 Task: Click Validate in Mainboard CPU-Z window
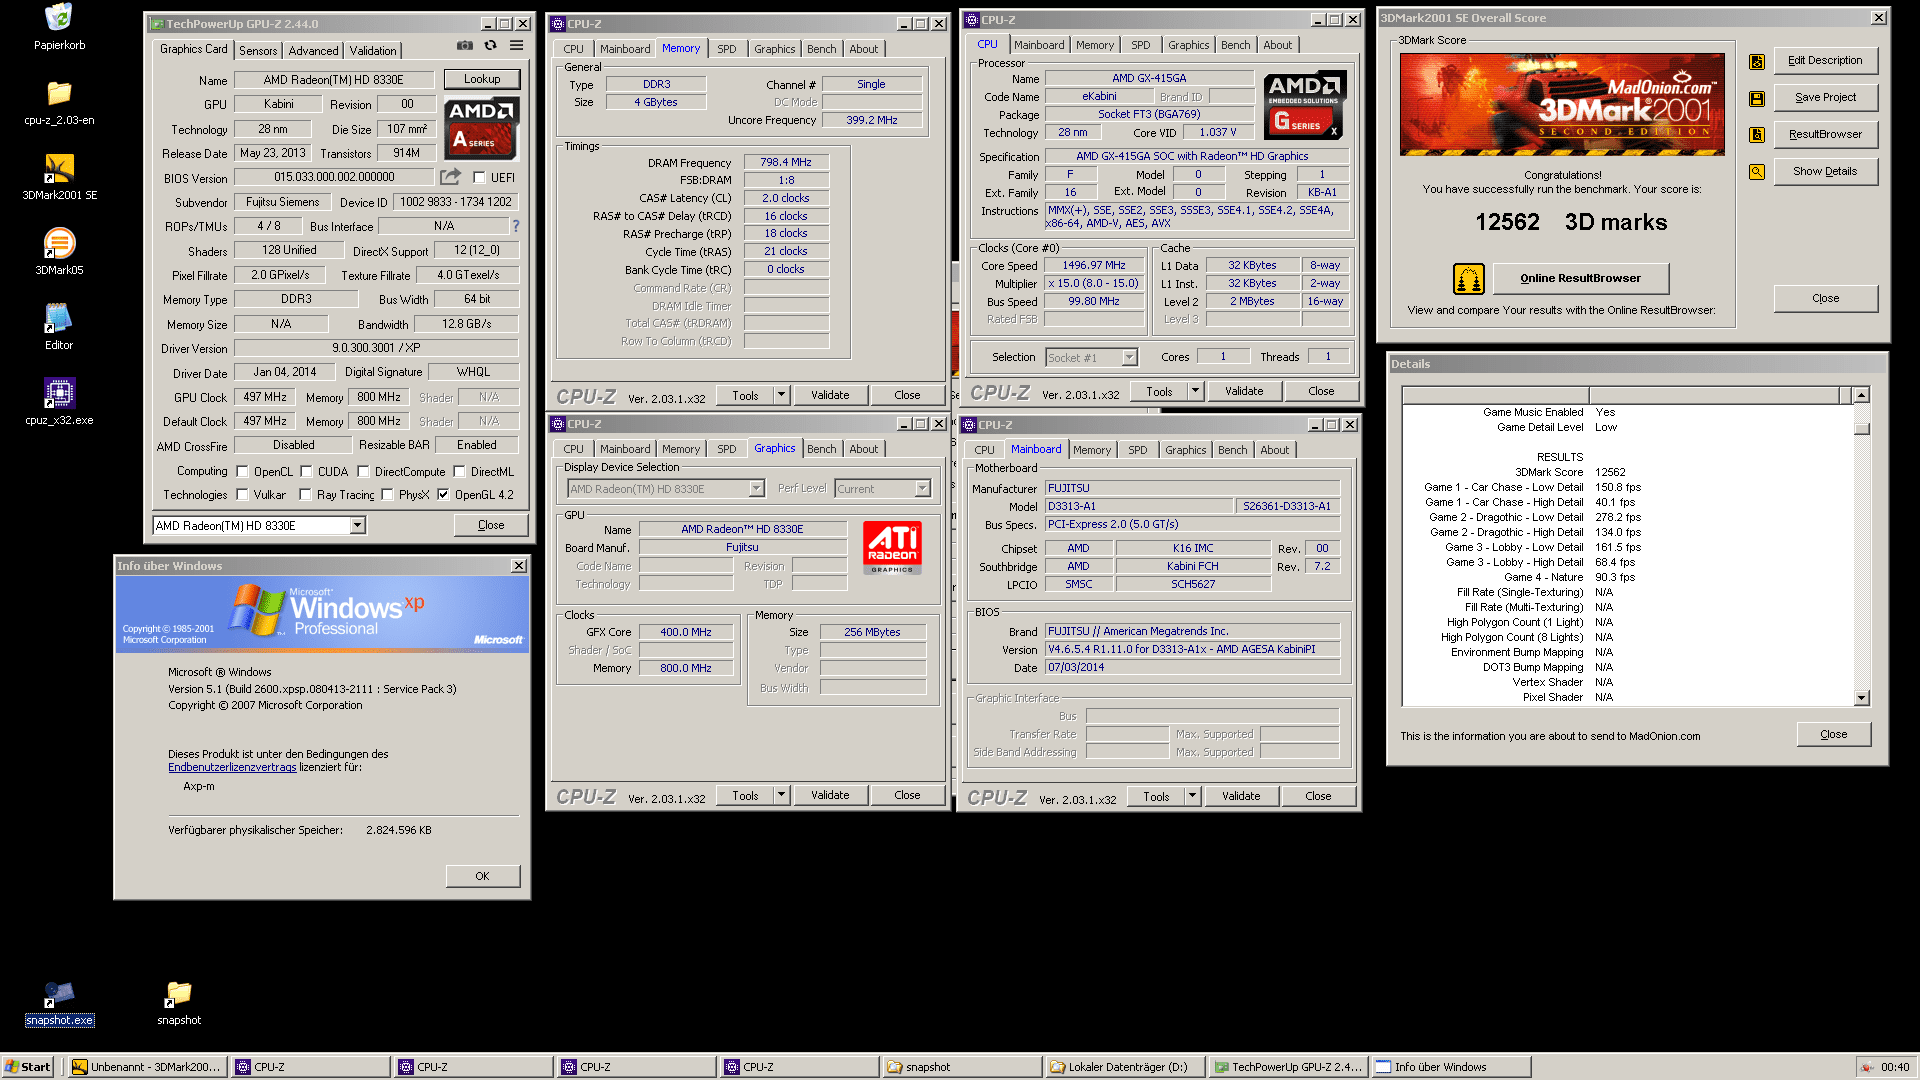tap(1241, 796)
